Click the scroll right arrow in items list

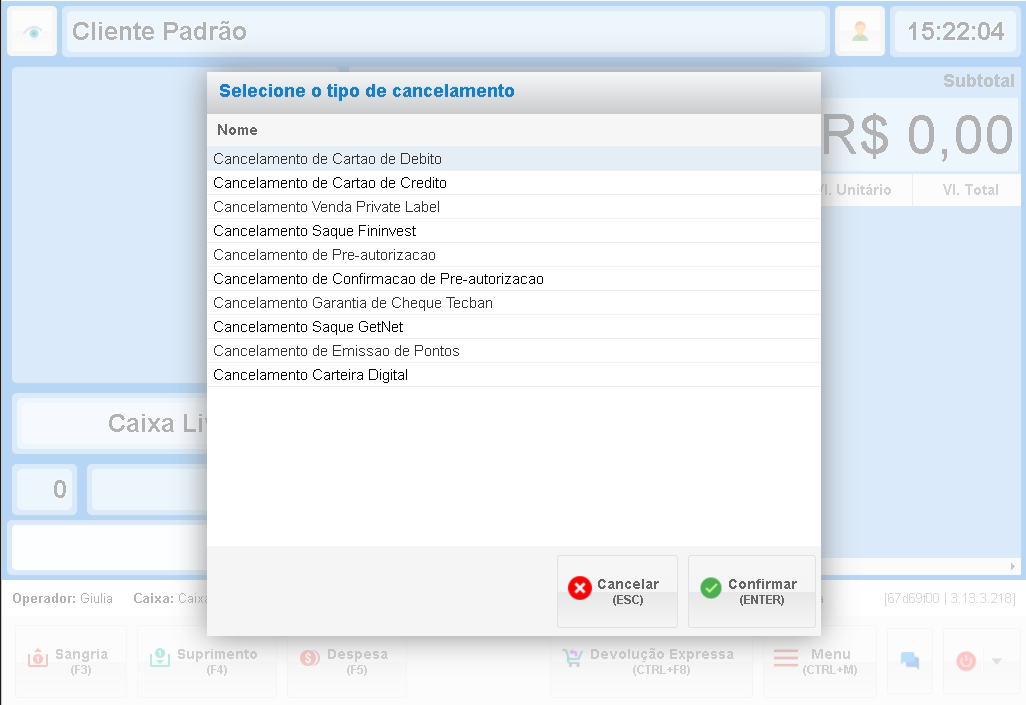point(1012,566)
